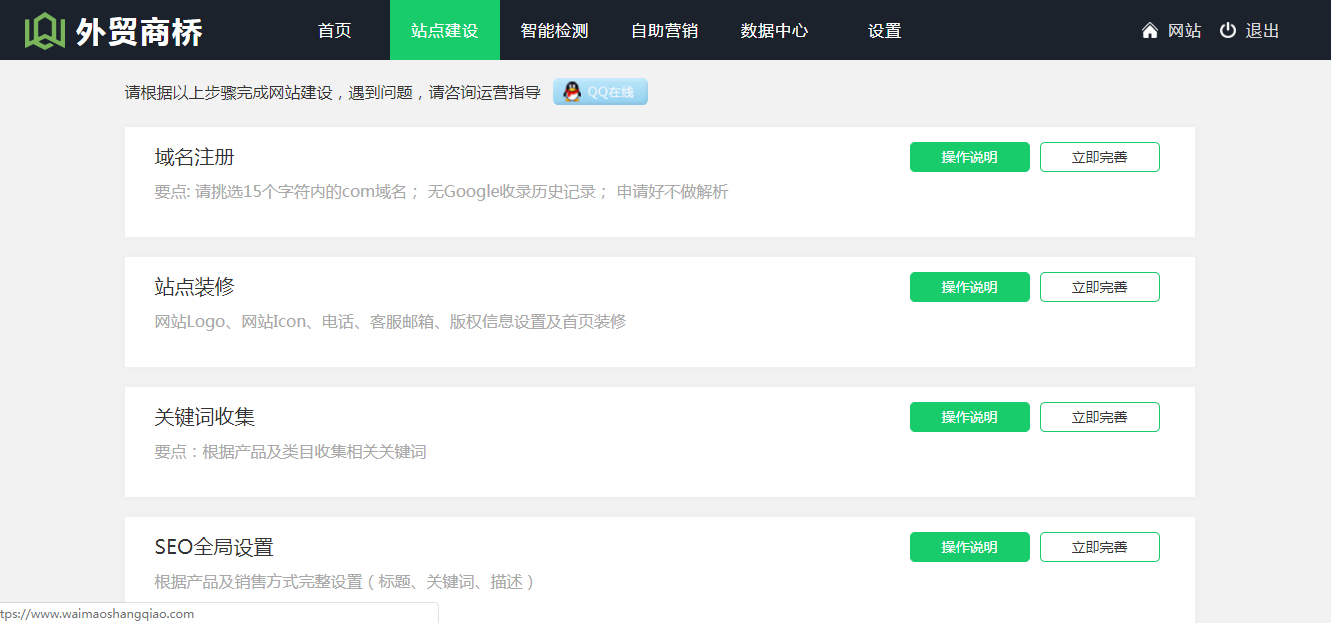1331x623 pixels.
Task: Switch to 数据中心 section
Action: click(774, 31)
